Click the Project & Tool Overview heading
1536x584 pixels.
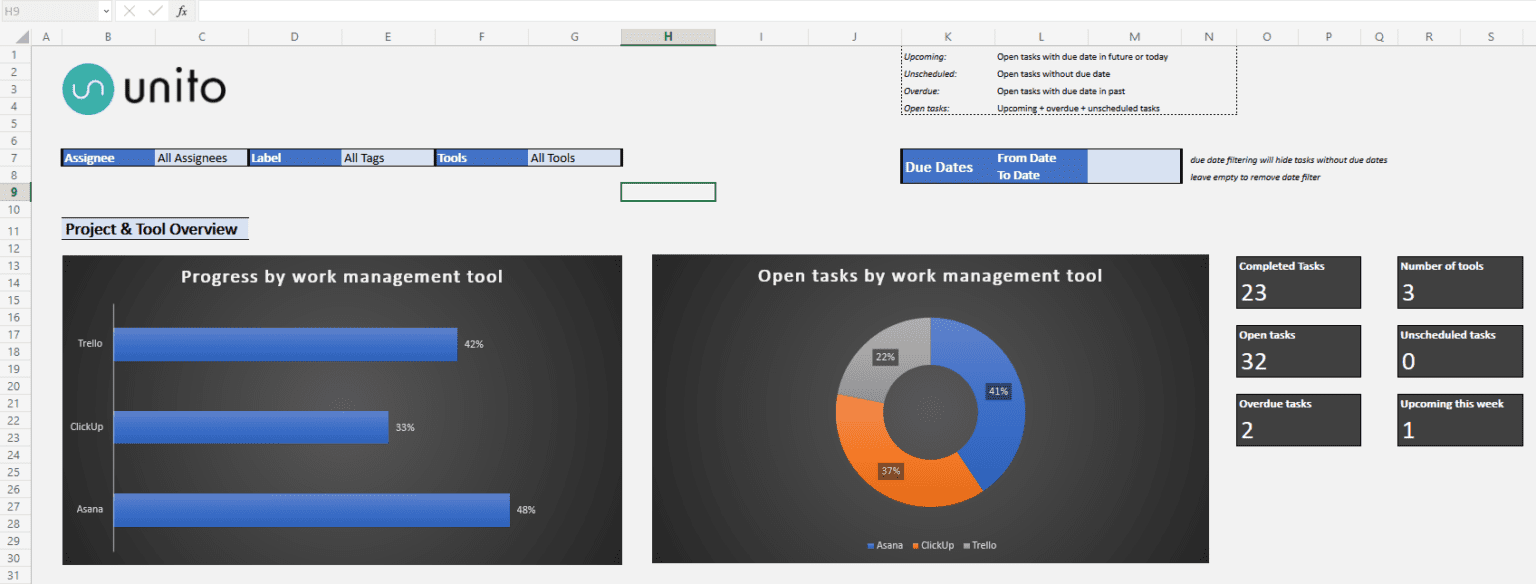coord(154,228)
